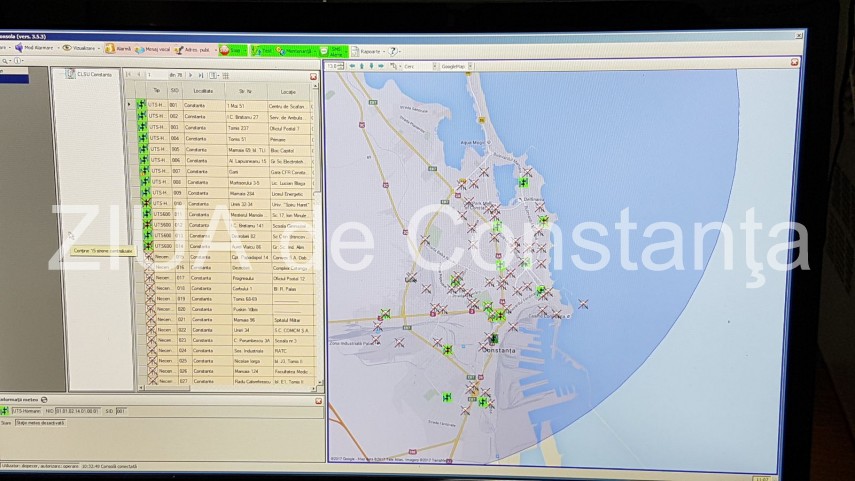Click the Alarmă toolbar button
The image size is (855, 481).
(x=118, y=48)
